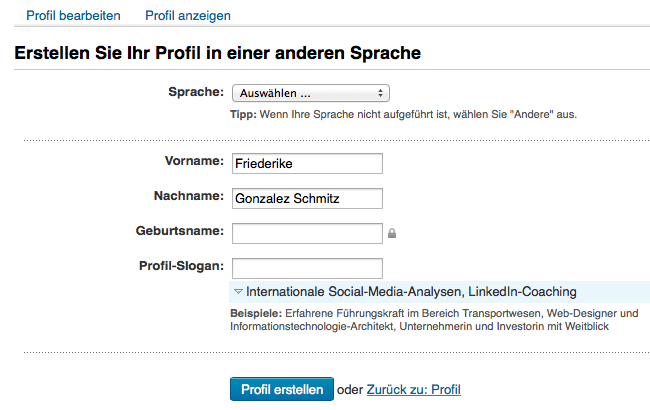Click the Tipp text about Andere language
This screenshot has width=650, height=410.
(403, 114)
